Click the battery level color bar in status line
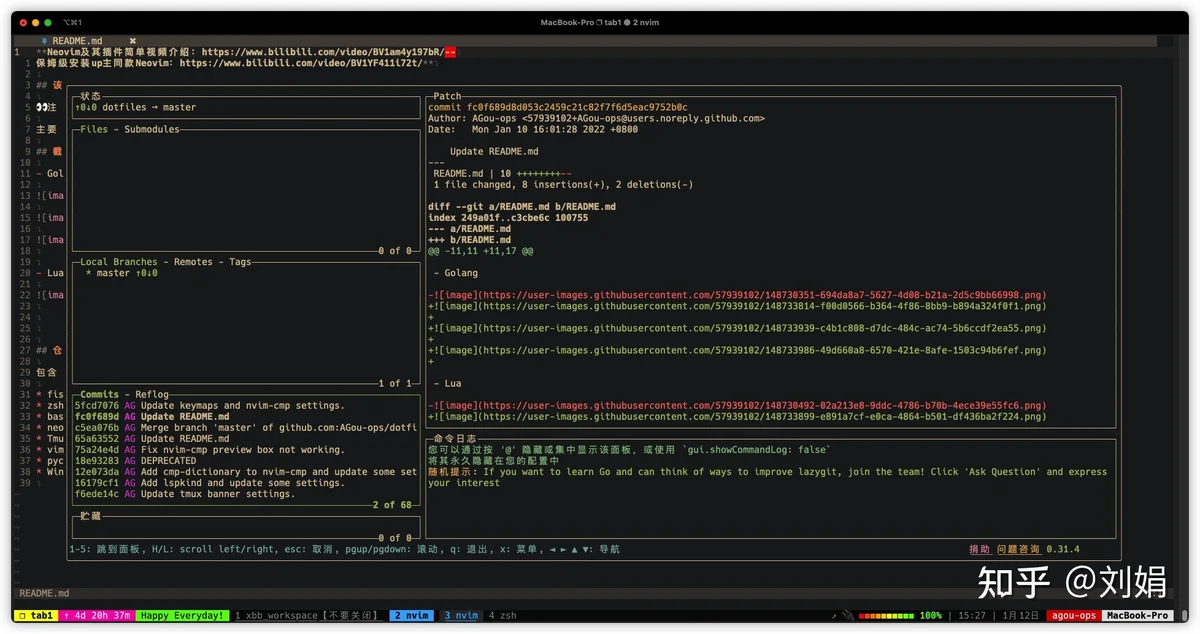Screen dimensions: 1200x634 point(887,616)
